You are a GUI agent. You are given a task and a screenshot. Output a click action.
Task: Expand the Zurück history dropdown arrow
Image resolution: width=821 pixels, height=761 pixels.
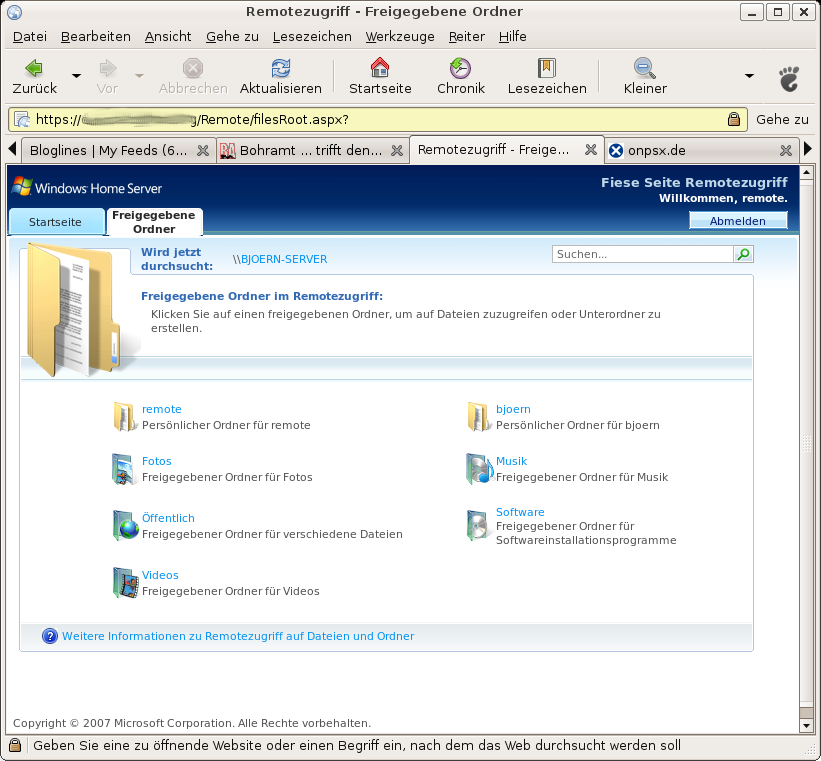pyautogui.click(x=77, y=76)
